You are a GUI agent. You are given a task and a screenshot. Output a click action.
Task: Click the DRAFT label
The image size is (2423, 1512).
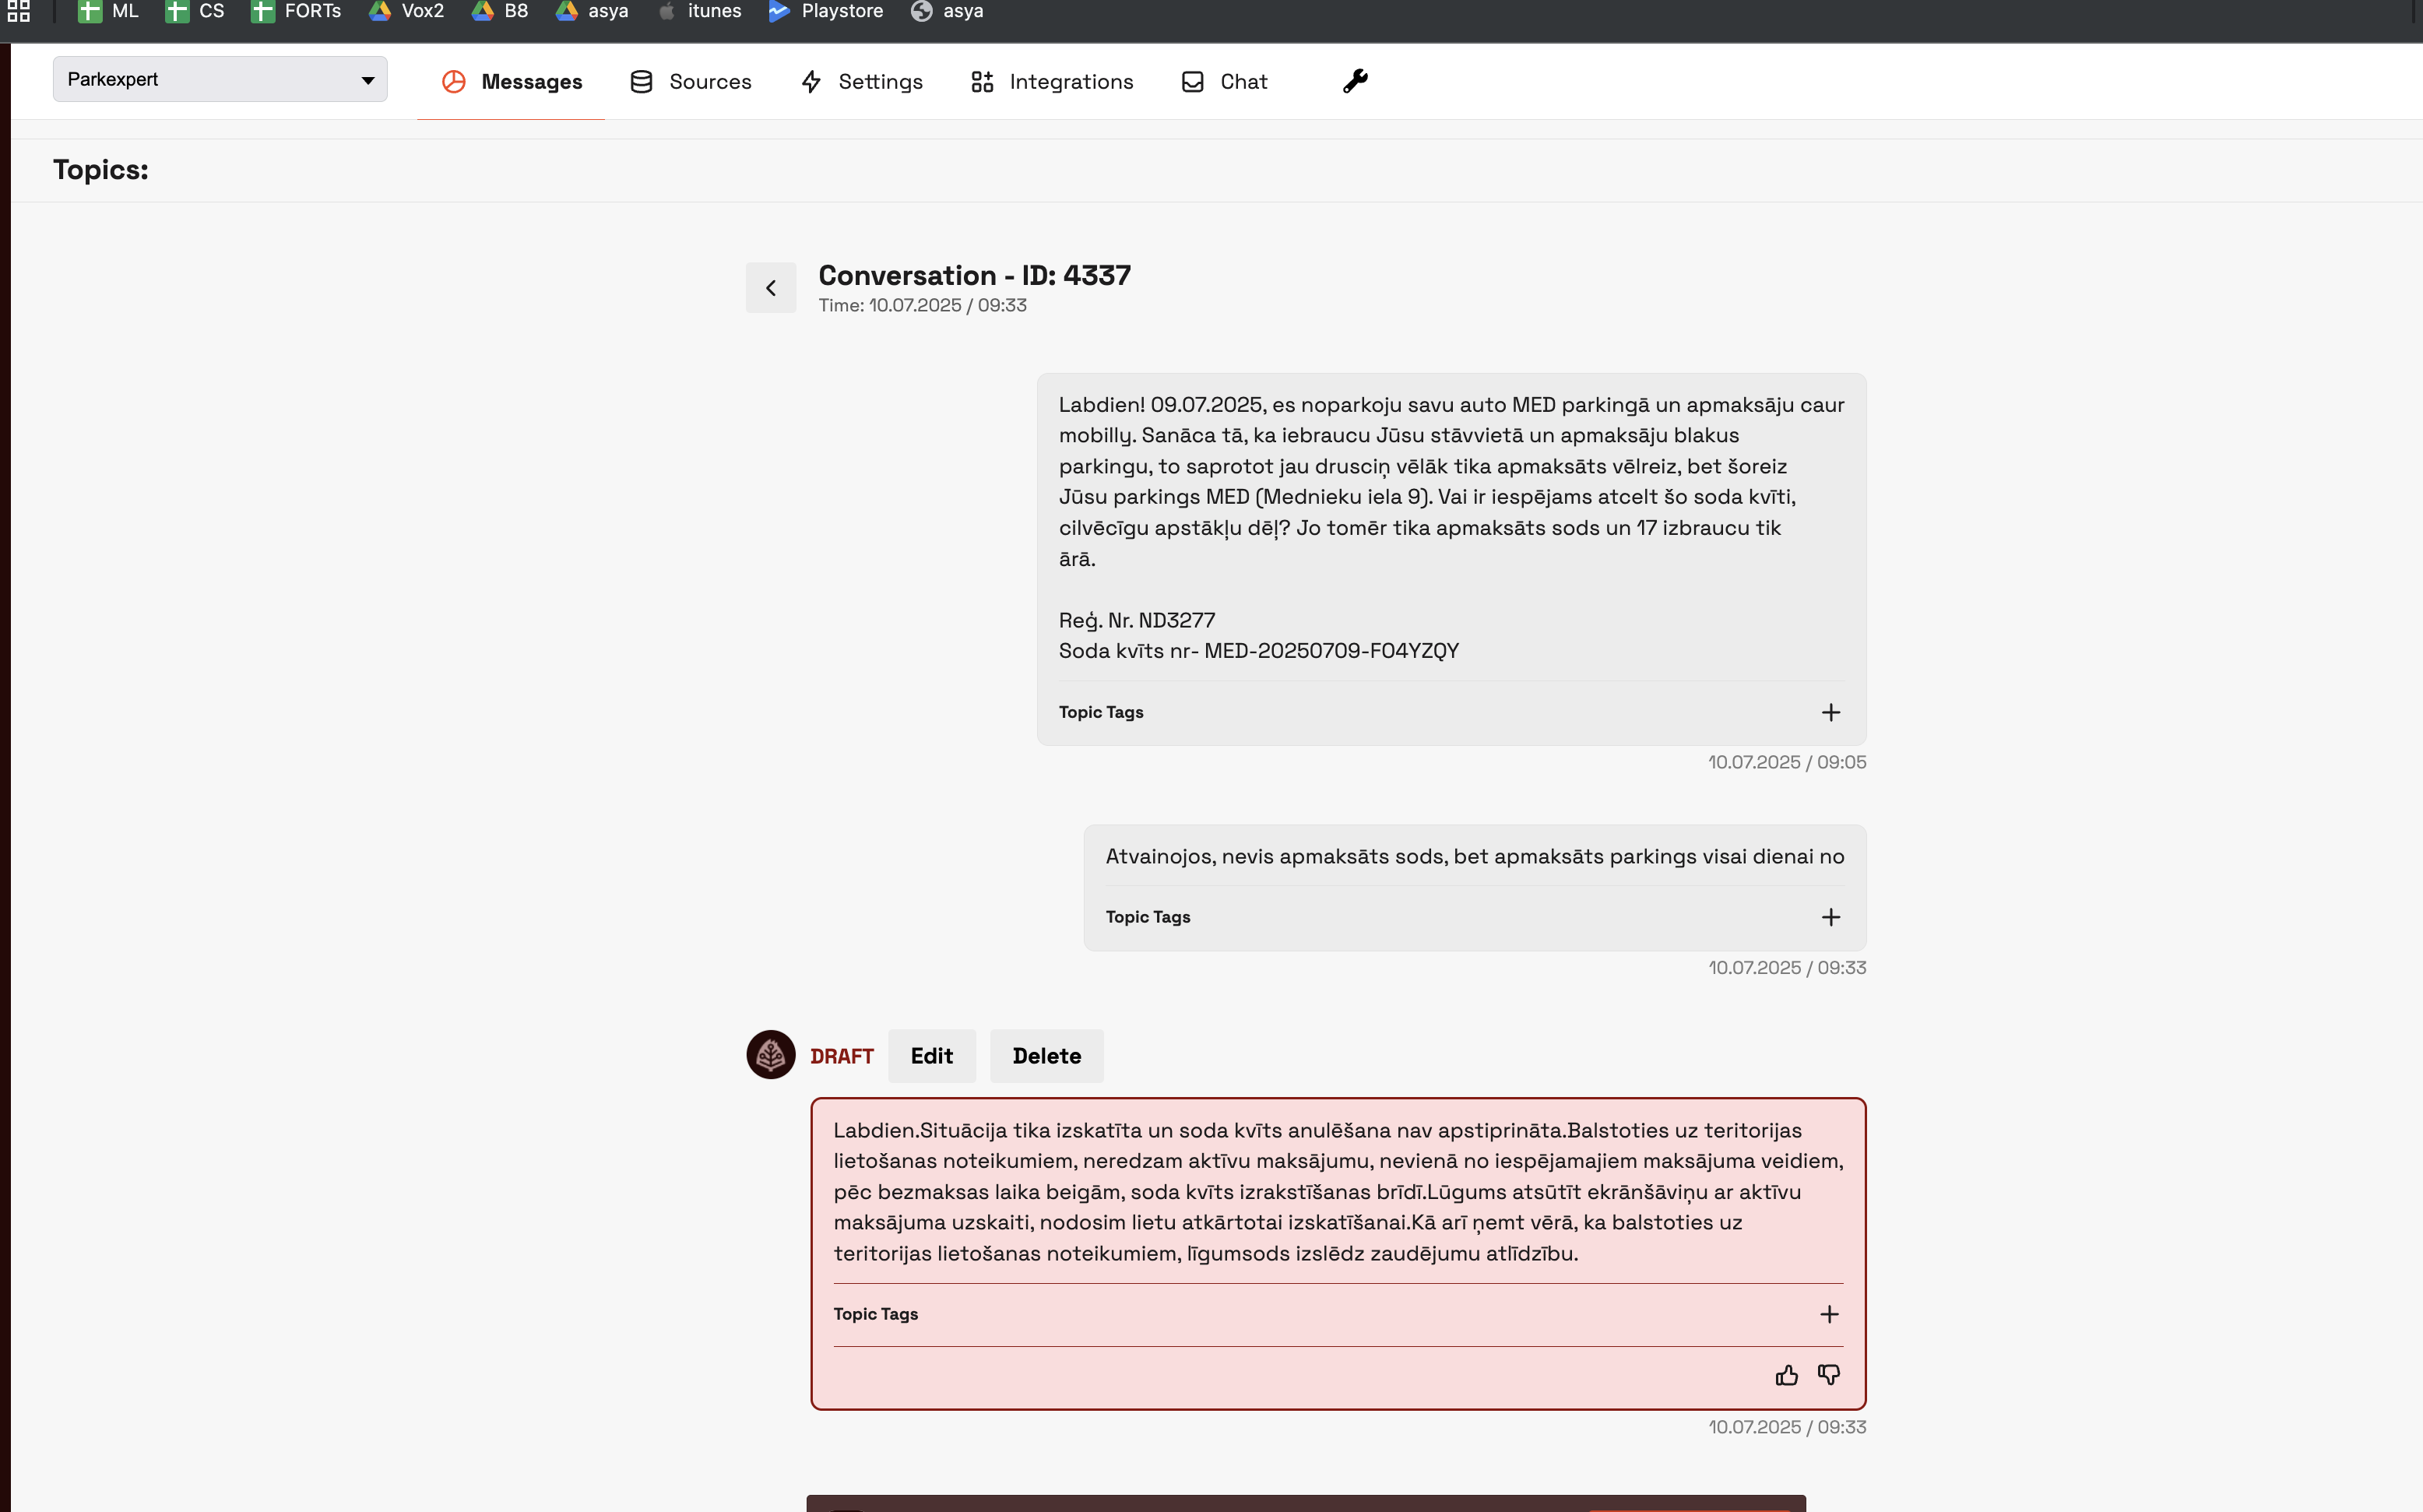click(x=842, y=1056)
